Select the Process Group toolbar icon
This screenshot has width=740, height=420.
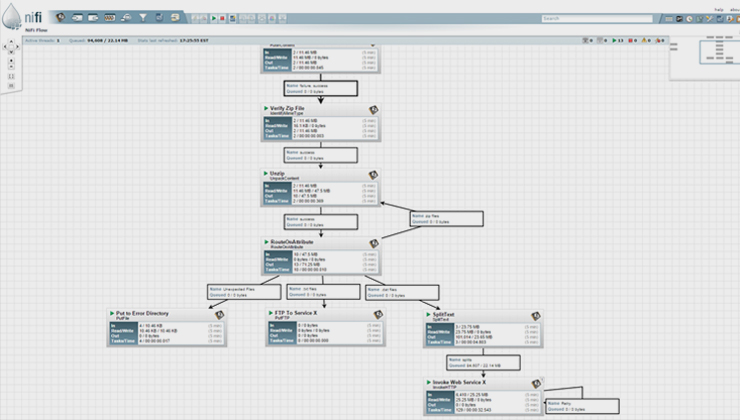pyautogui.click(x=109, y=18)
